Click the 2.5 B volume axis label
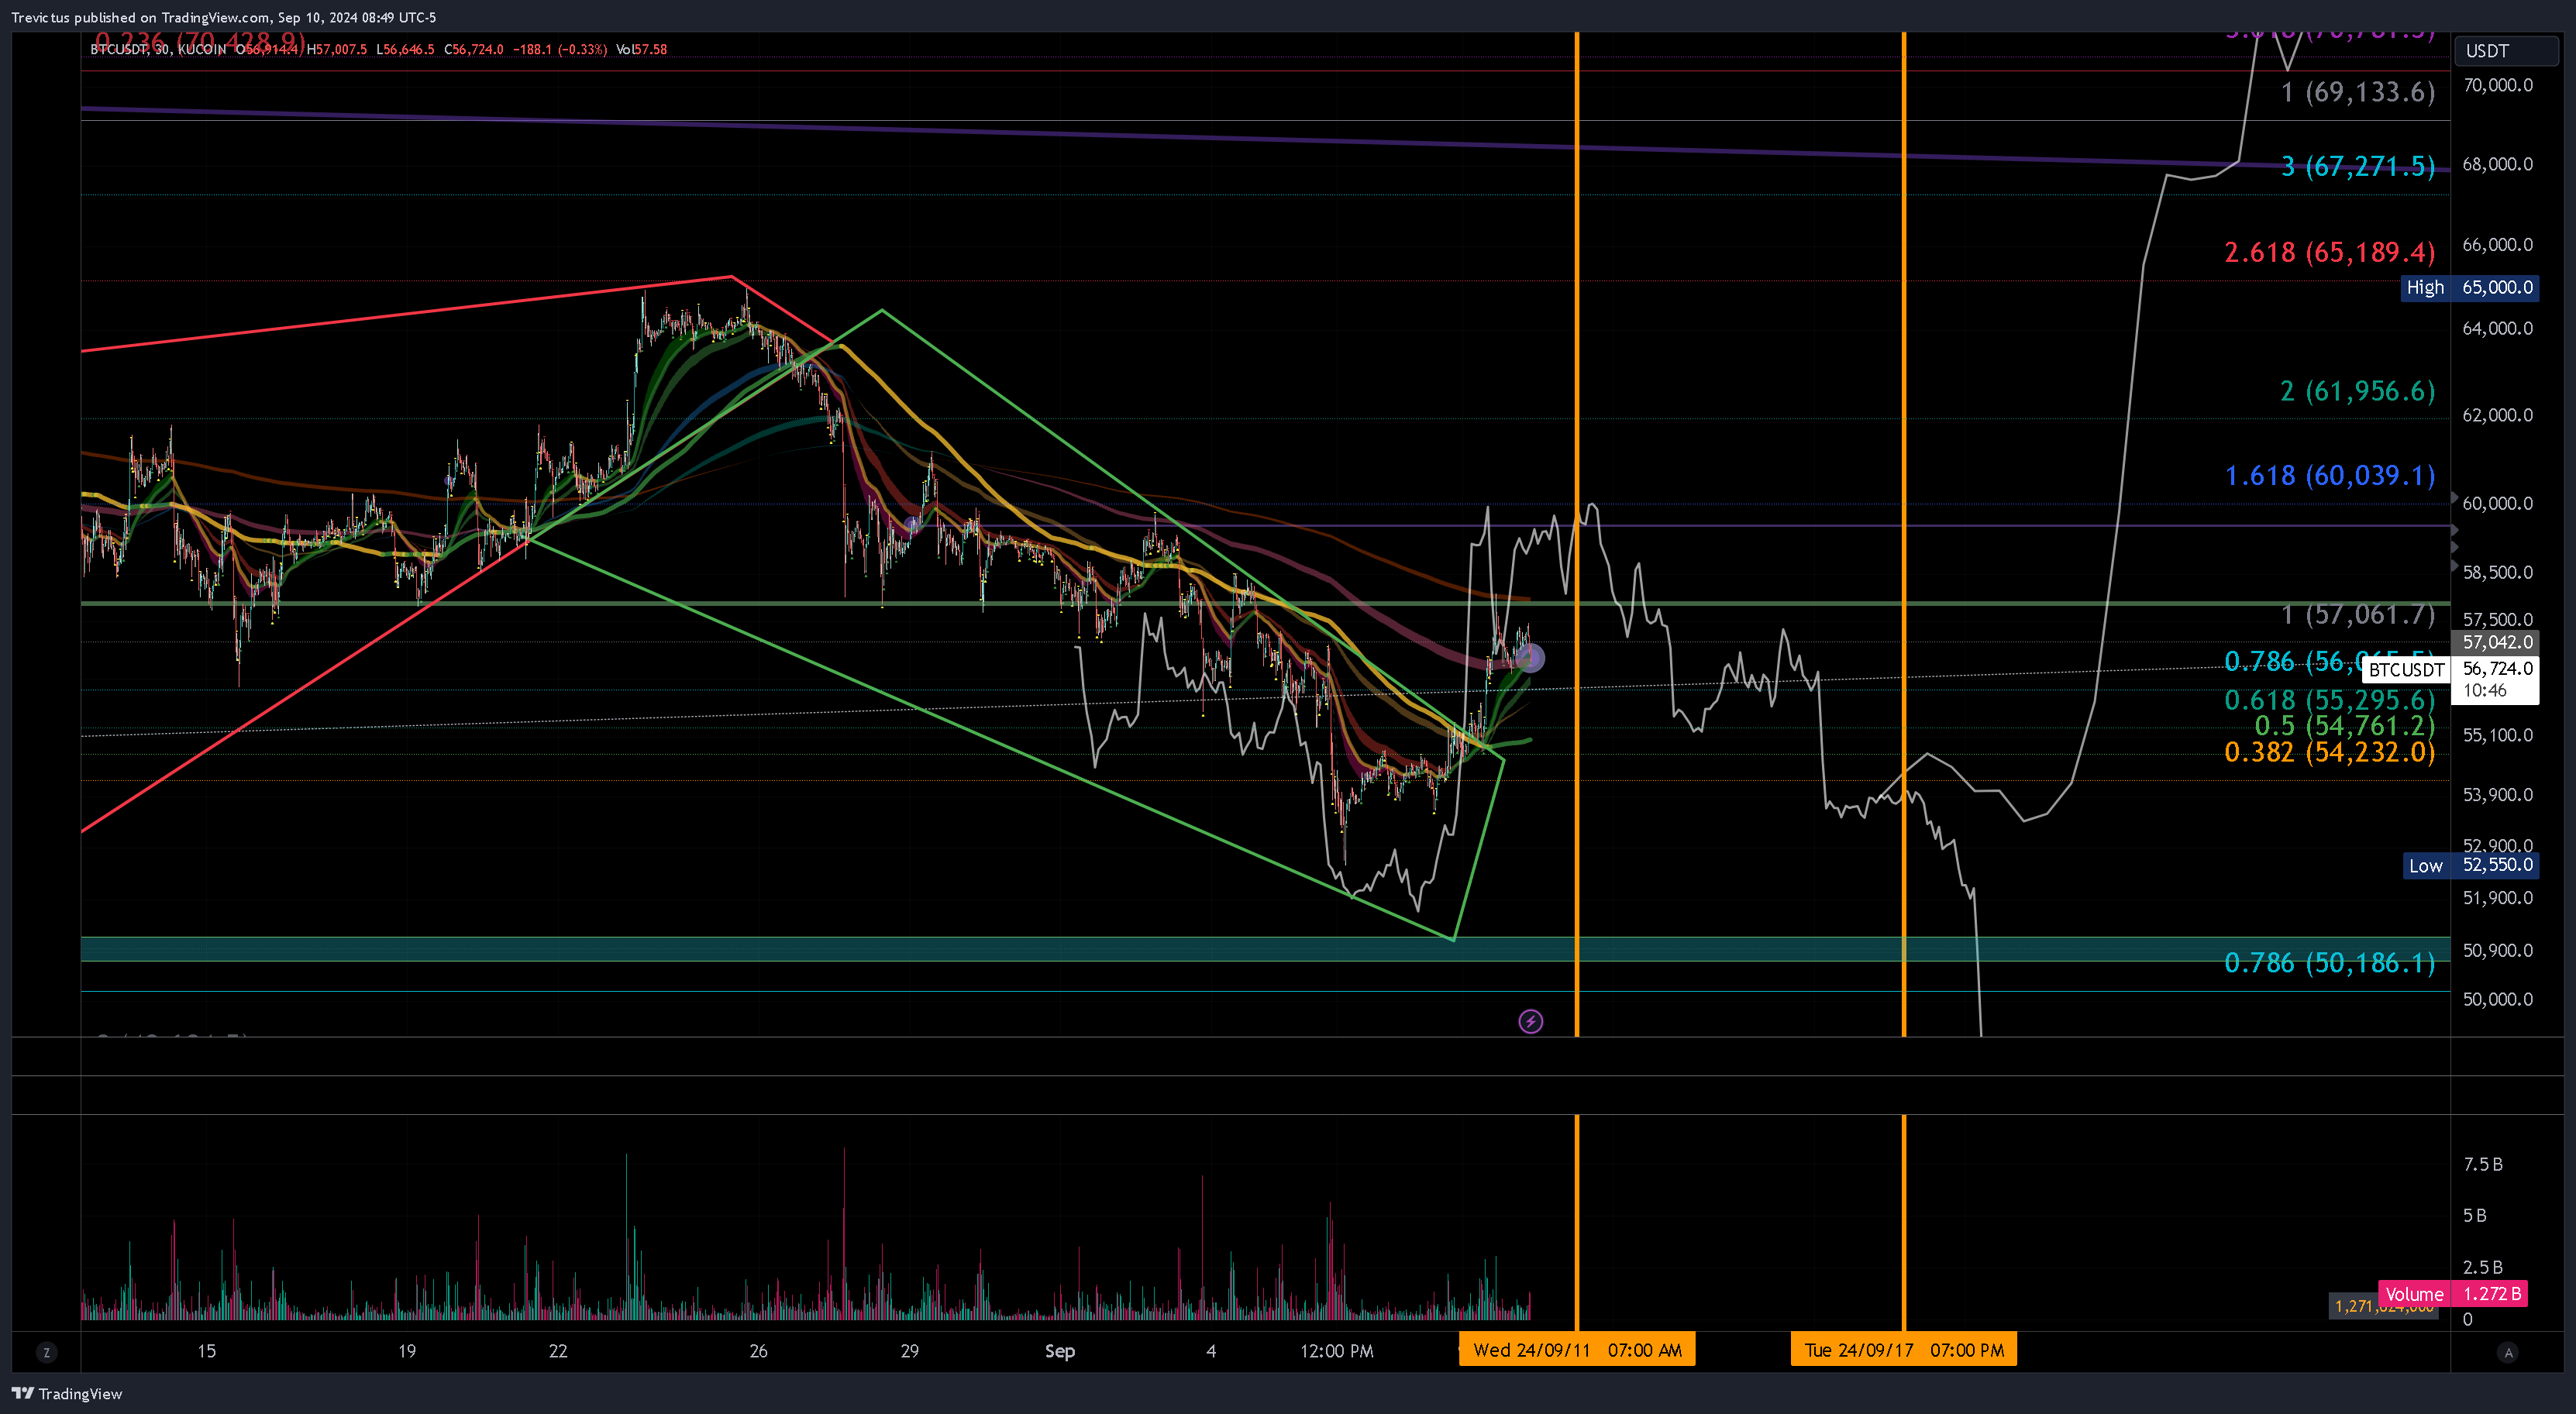Viewport: 2576px width, 1414px height. pos(2482,1268)
